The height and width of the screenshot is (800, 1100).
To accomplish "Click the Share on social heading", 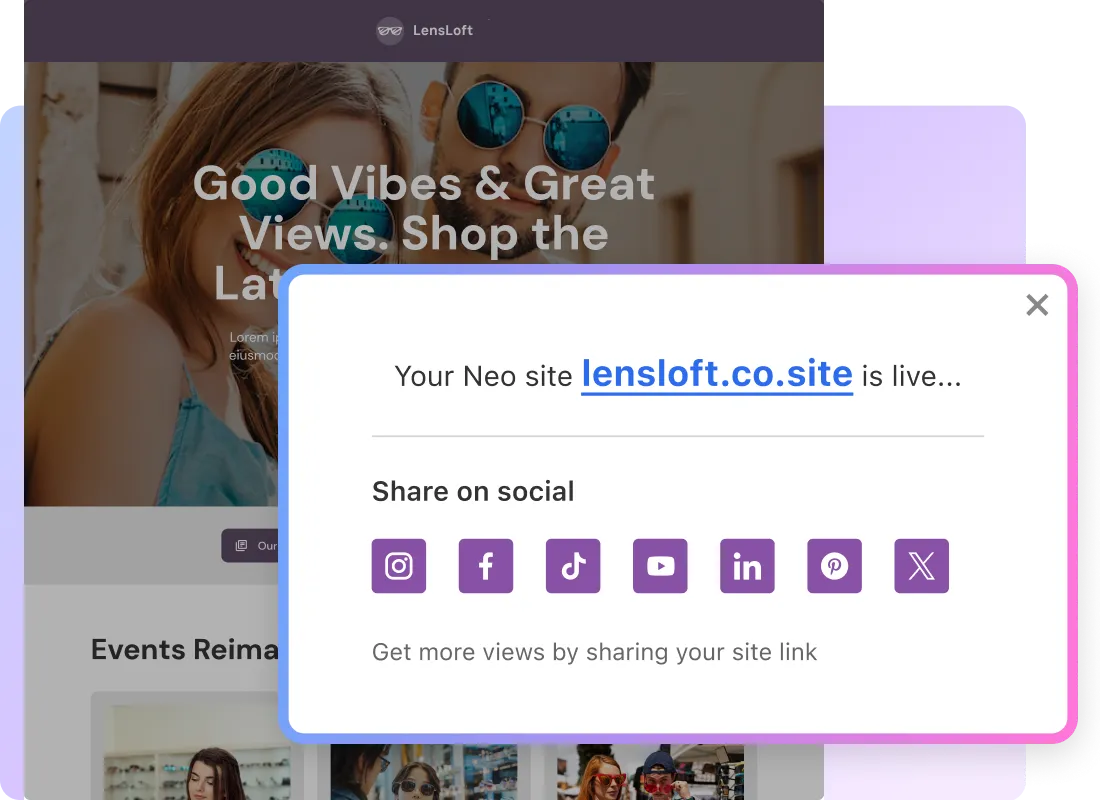I will (473, 491).
